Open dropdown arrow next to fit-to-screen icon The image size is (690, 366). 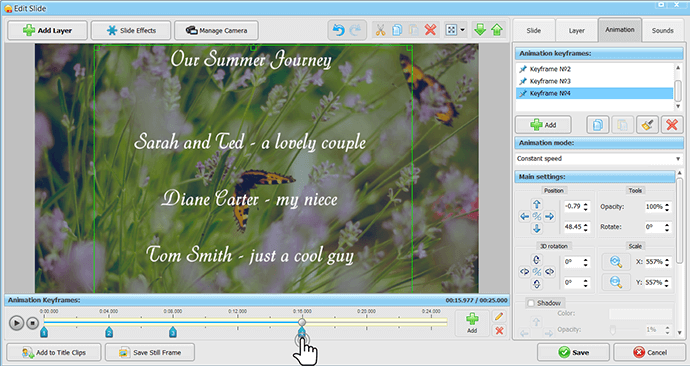(x=462, y=30)
